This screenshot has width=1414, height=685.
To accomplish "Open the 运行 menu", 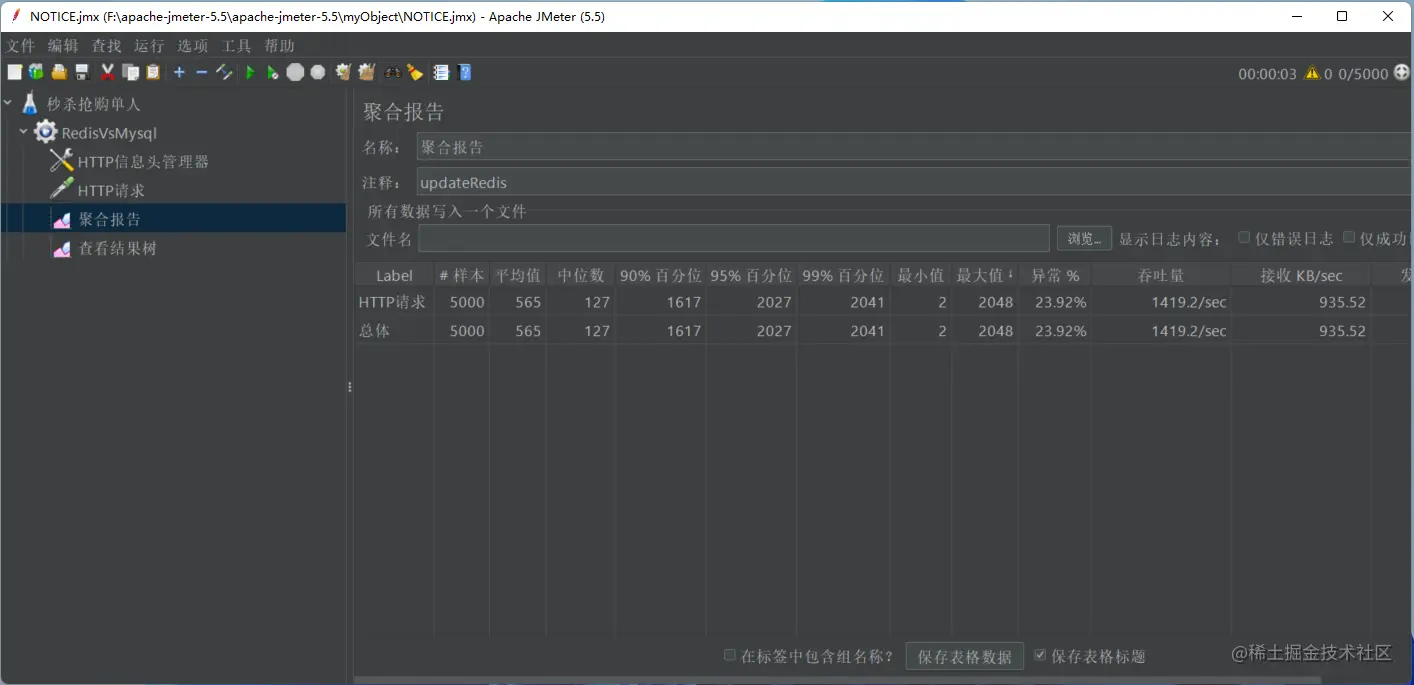I will coord(149,46).
